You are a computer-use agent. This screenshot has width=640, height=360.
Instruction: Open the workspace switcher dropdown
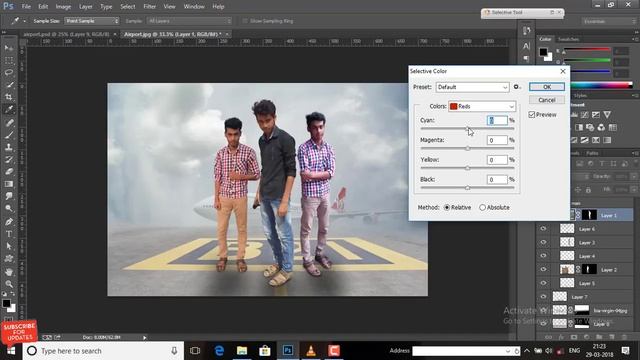coord(610,21)
